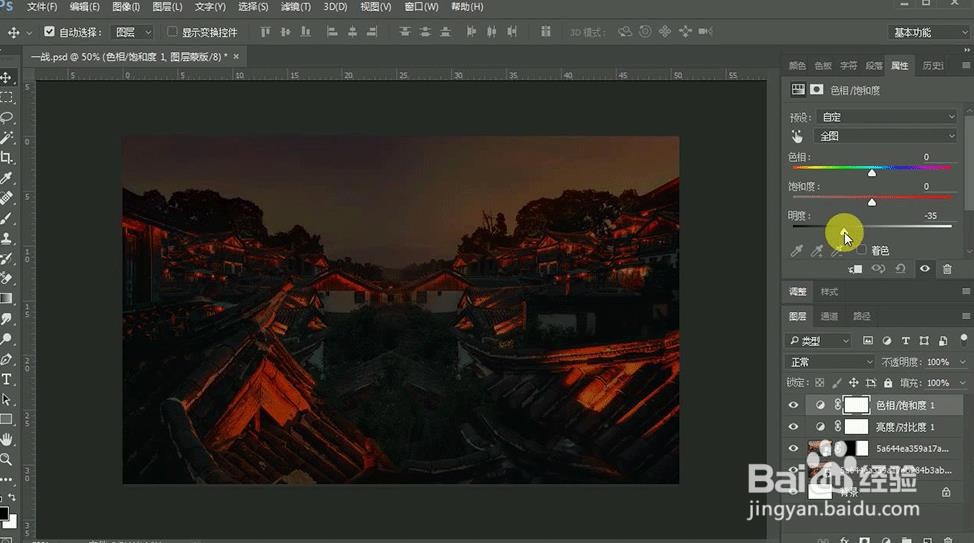
Task: Select the Pen tool
Action: pyautogui.click(x=6, y=359)
